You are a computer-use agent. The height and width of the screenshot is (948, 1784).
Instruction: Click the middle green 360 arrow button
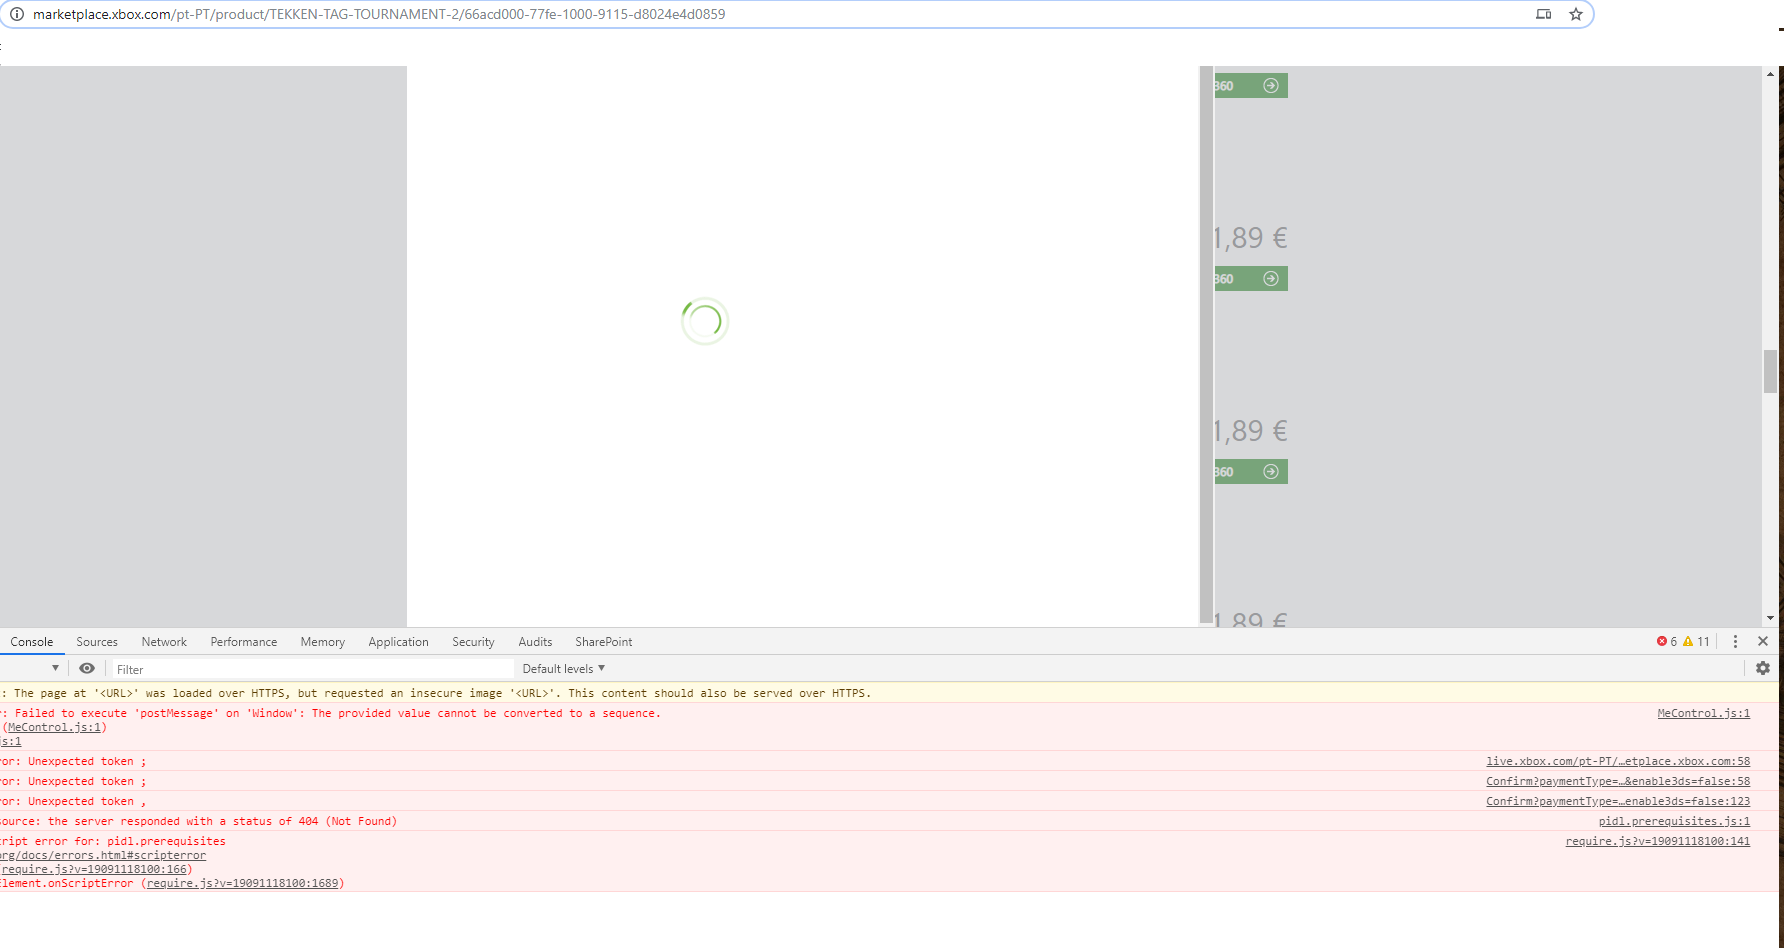1250,278
